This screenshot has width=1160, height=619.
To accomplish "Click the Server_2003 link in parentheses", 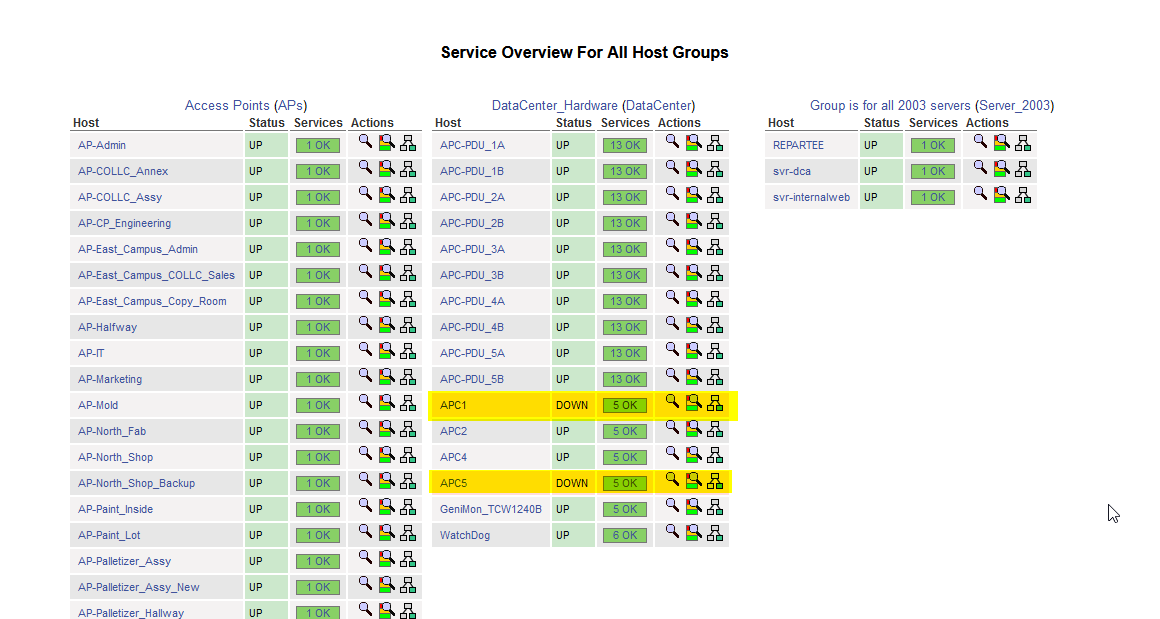I will coord(1014,105).
